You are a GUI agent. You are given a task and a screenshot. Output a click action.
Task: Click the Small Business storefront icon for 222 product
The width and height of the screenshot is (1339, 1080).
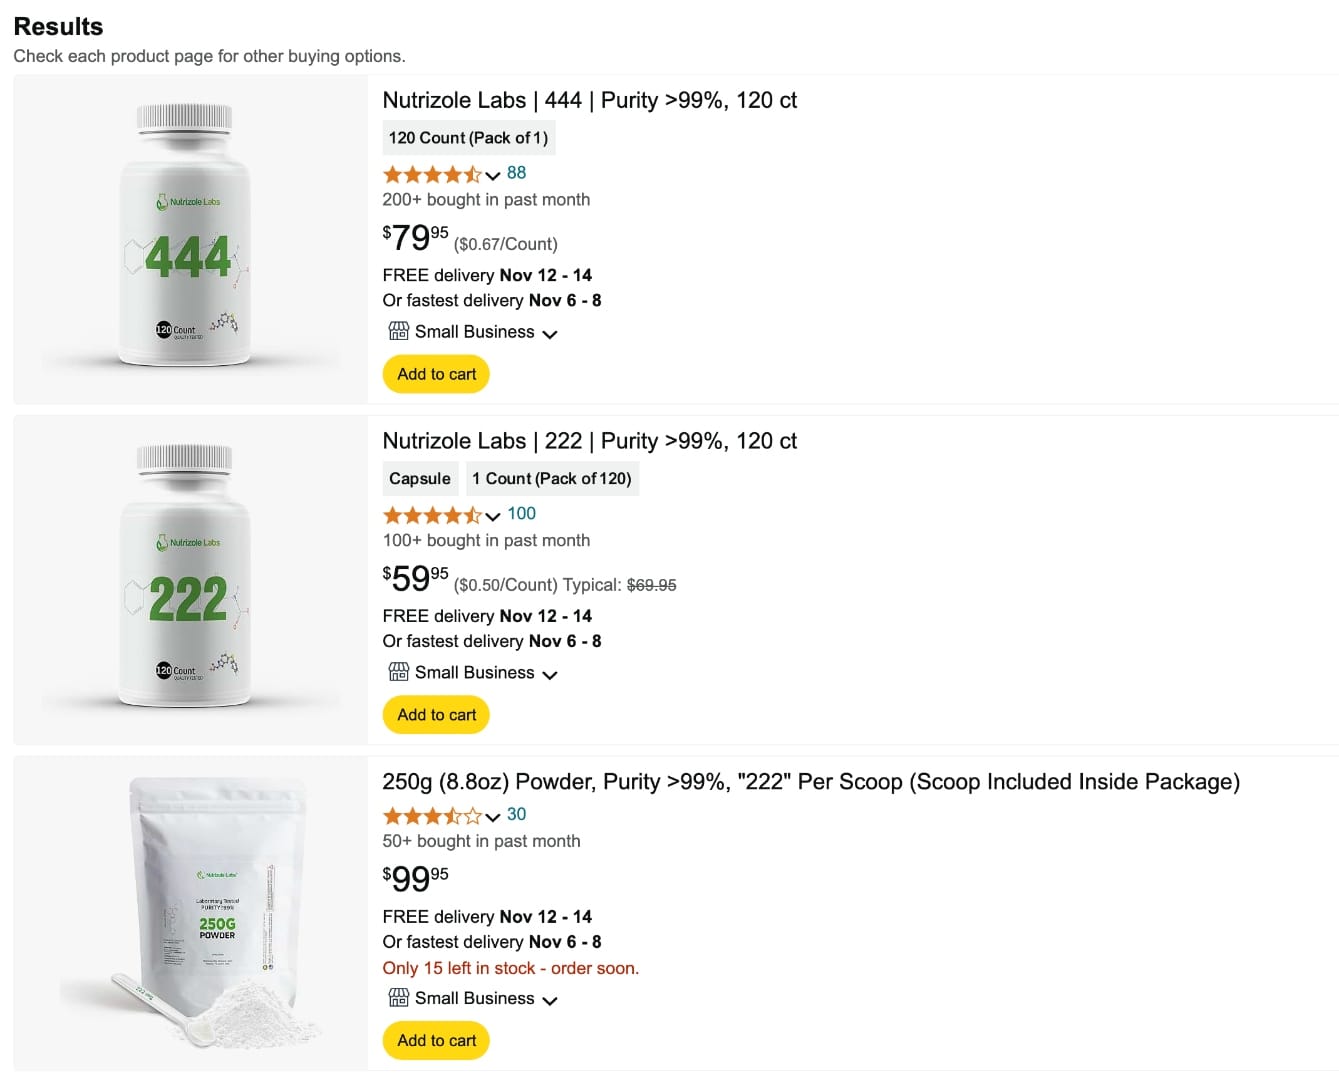click(398, 671)
